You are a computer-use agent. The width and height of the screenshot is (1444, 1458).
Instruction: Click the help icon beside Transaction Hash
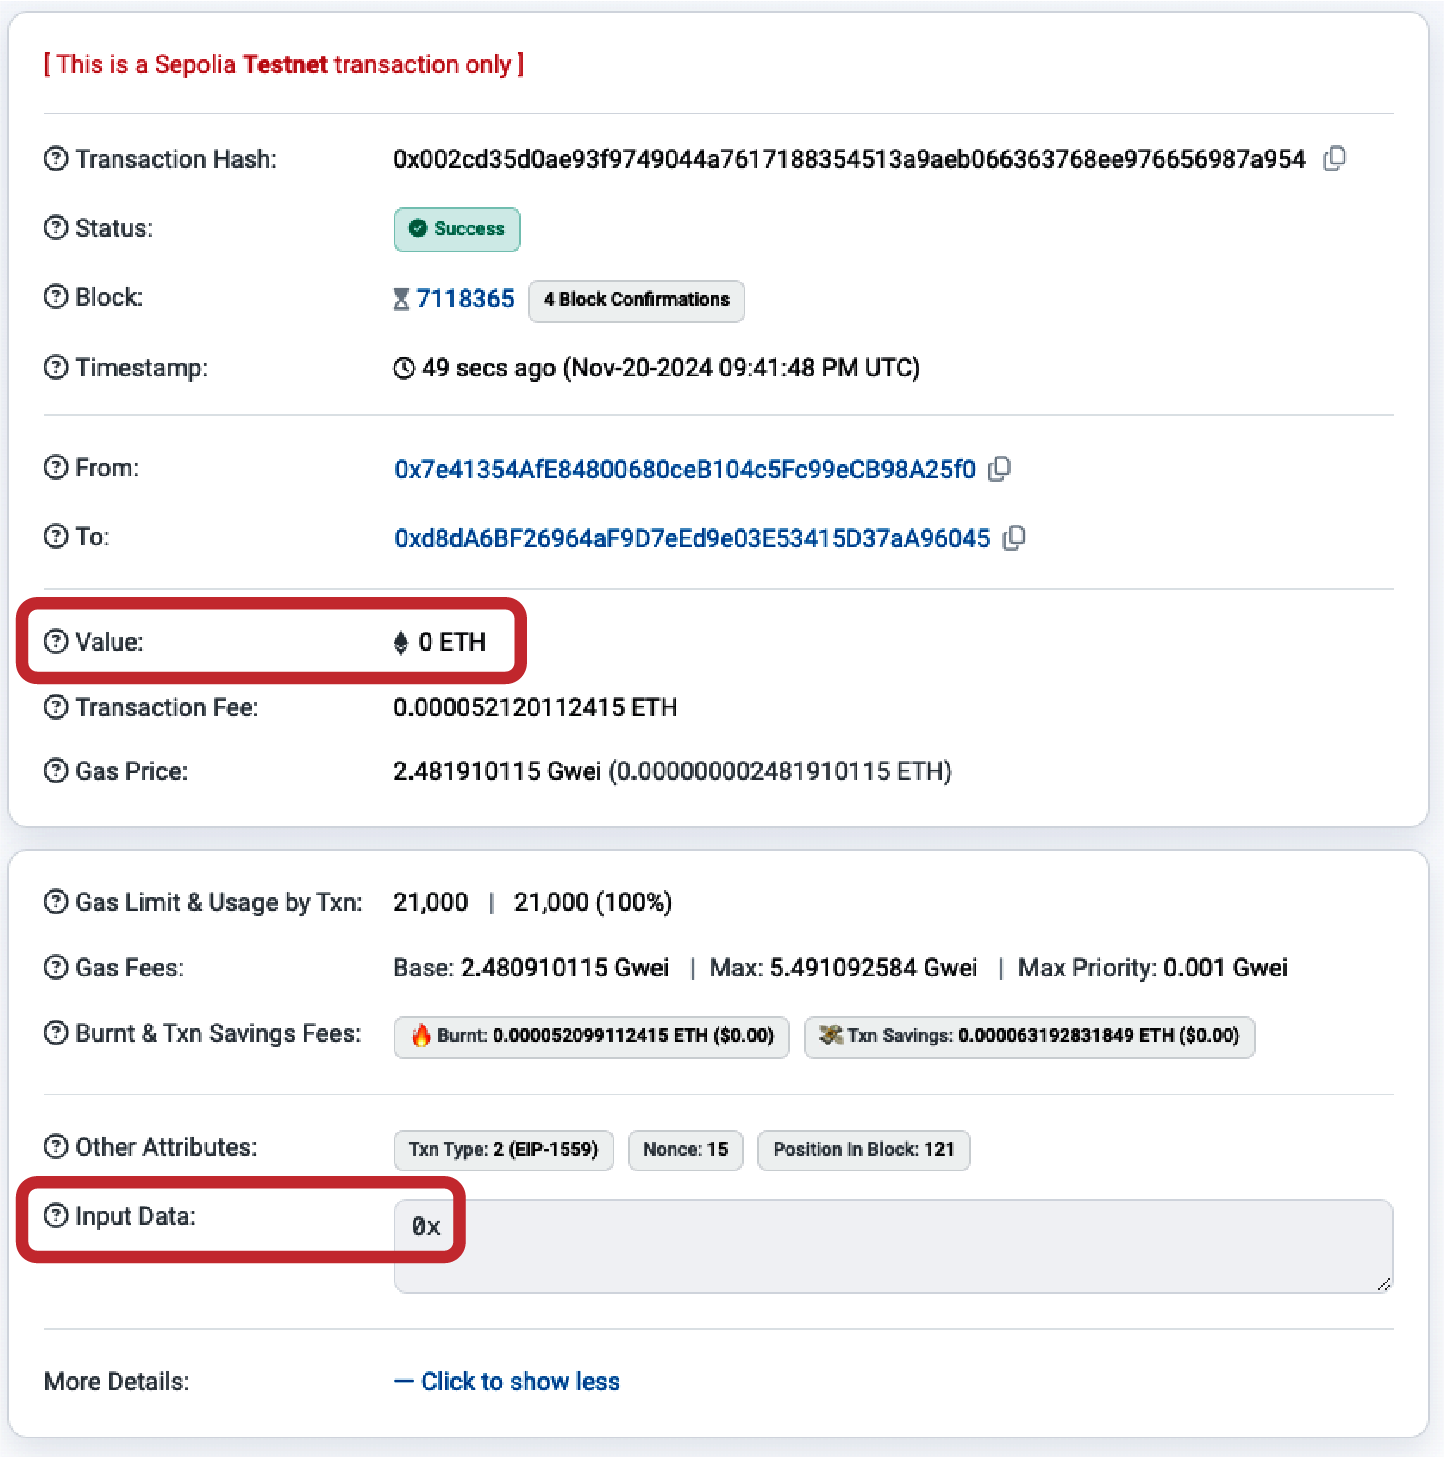pyautogui.click(x=55, y=158)
